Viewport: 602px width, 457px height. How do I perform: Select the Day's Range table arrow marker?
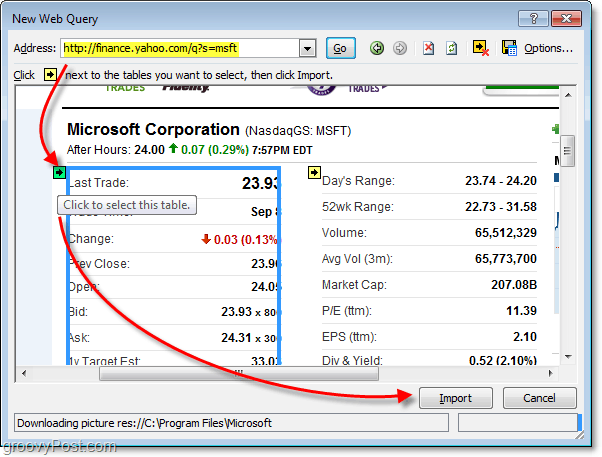[x=314, y=172]
